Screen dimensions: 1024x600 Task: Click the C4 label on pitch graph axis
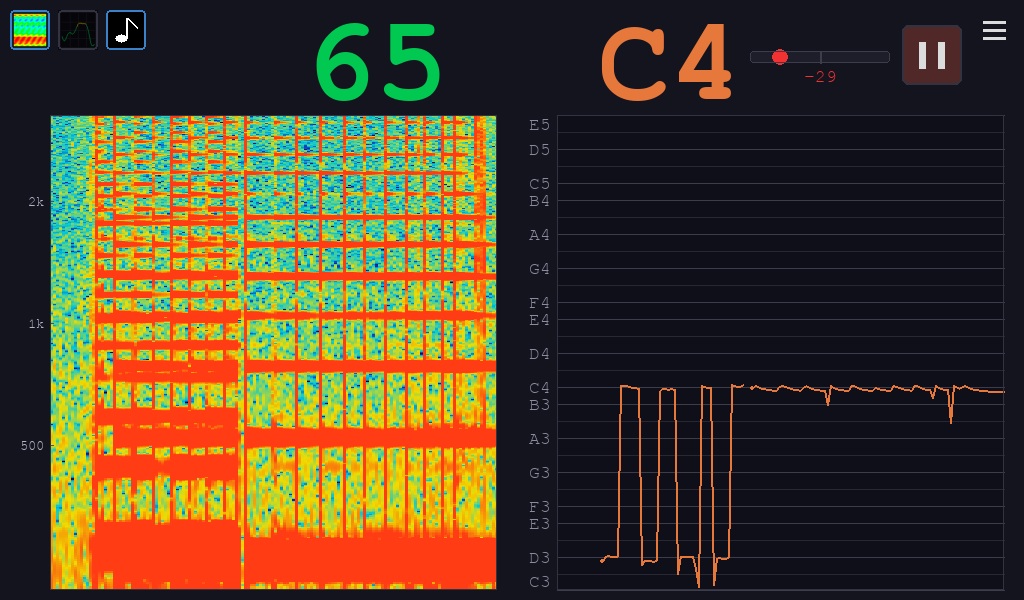539,388
